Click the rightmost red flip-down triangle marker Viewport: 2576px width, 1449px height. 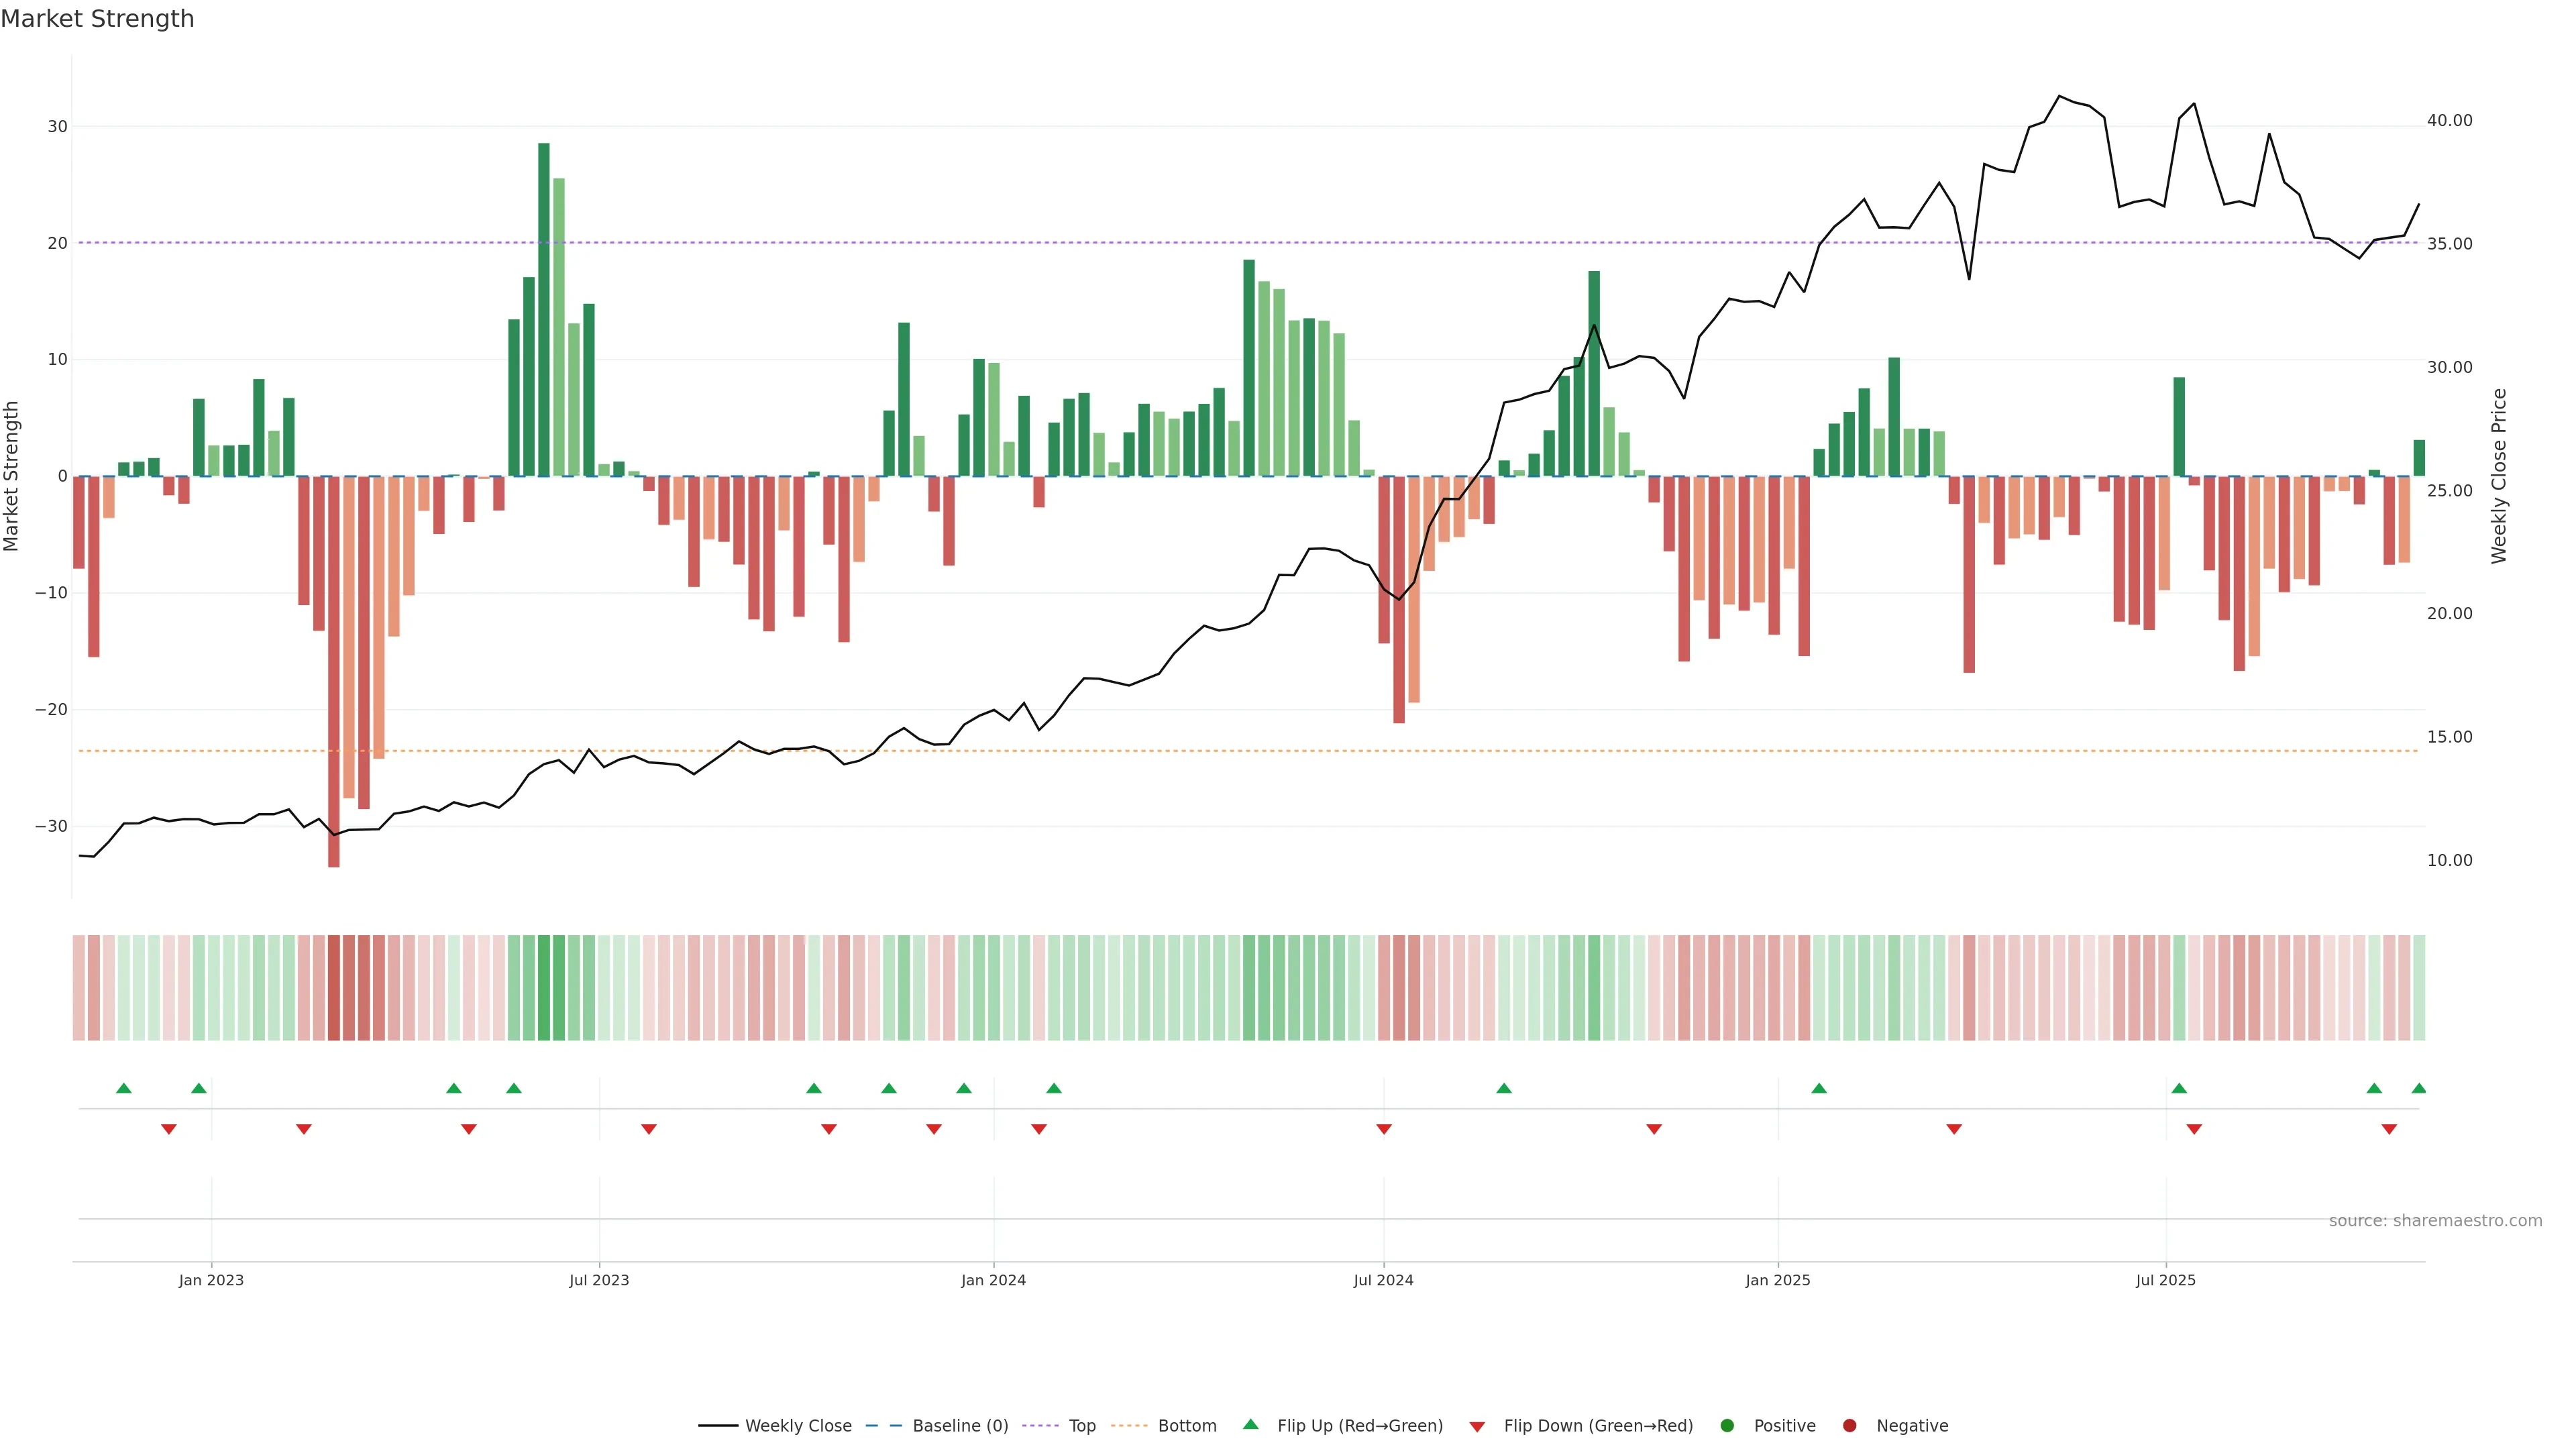coord(2389,1129)
